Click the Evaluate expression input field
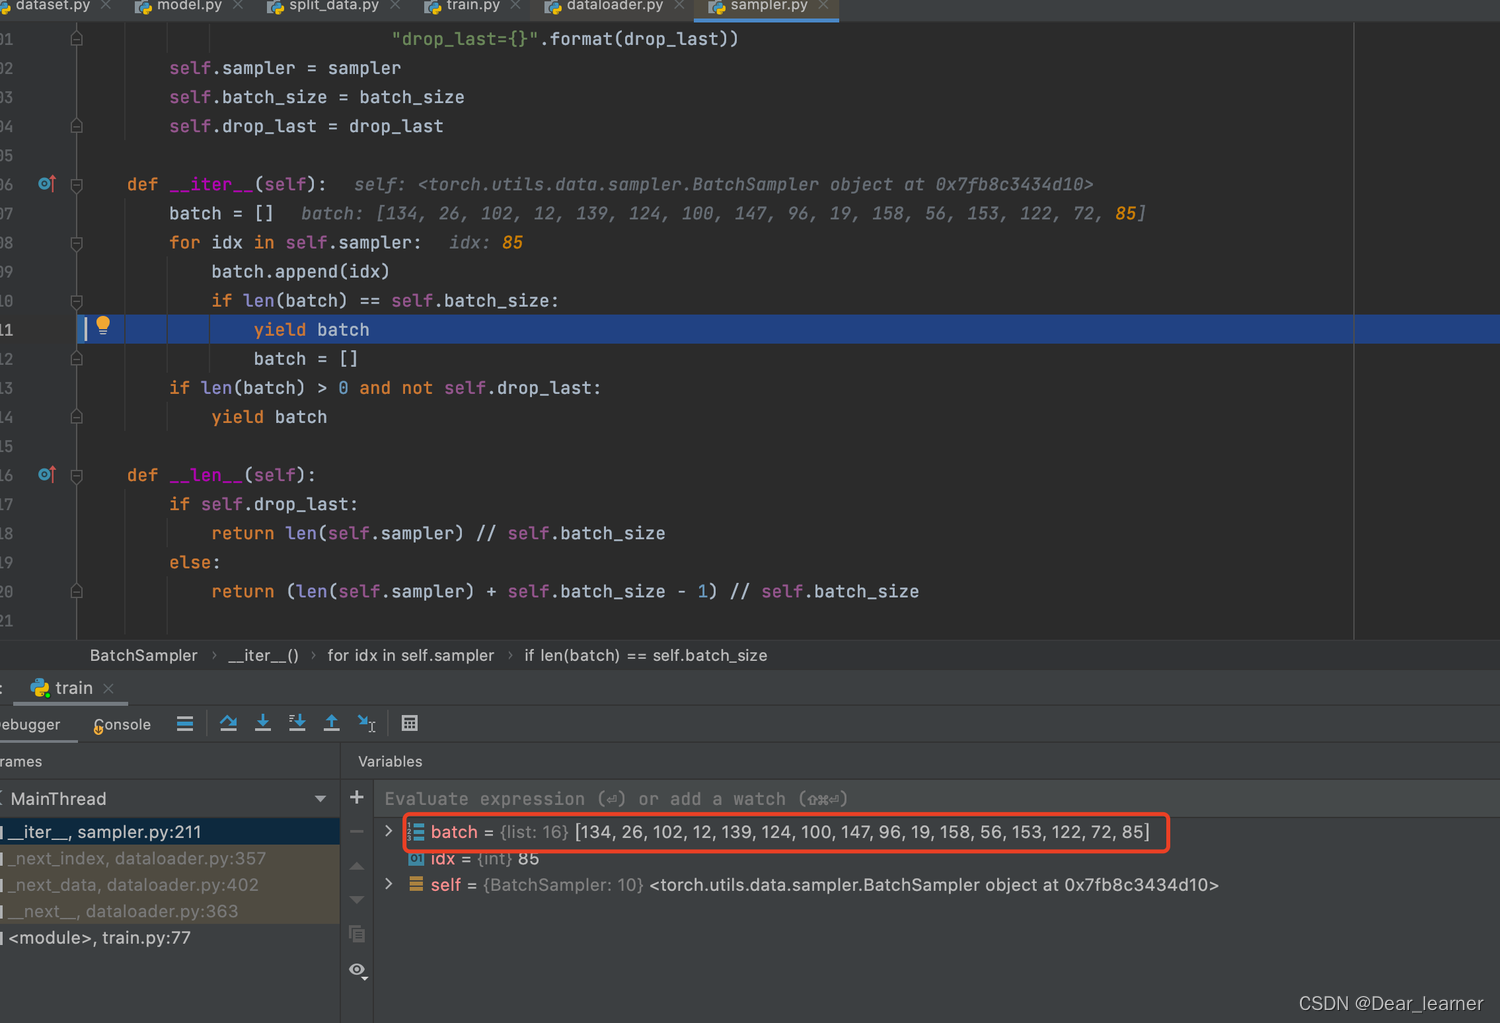The height and width of the screenshot is (1023, 1500). (x=937, y=798)
